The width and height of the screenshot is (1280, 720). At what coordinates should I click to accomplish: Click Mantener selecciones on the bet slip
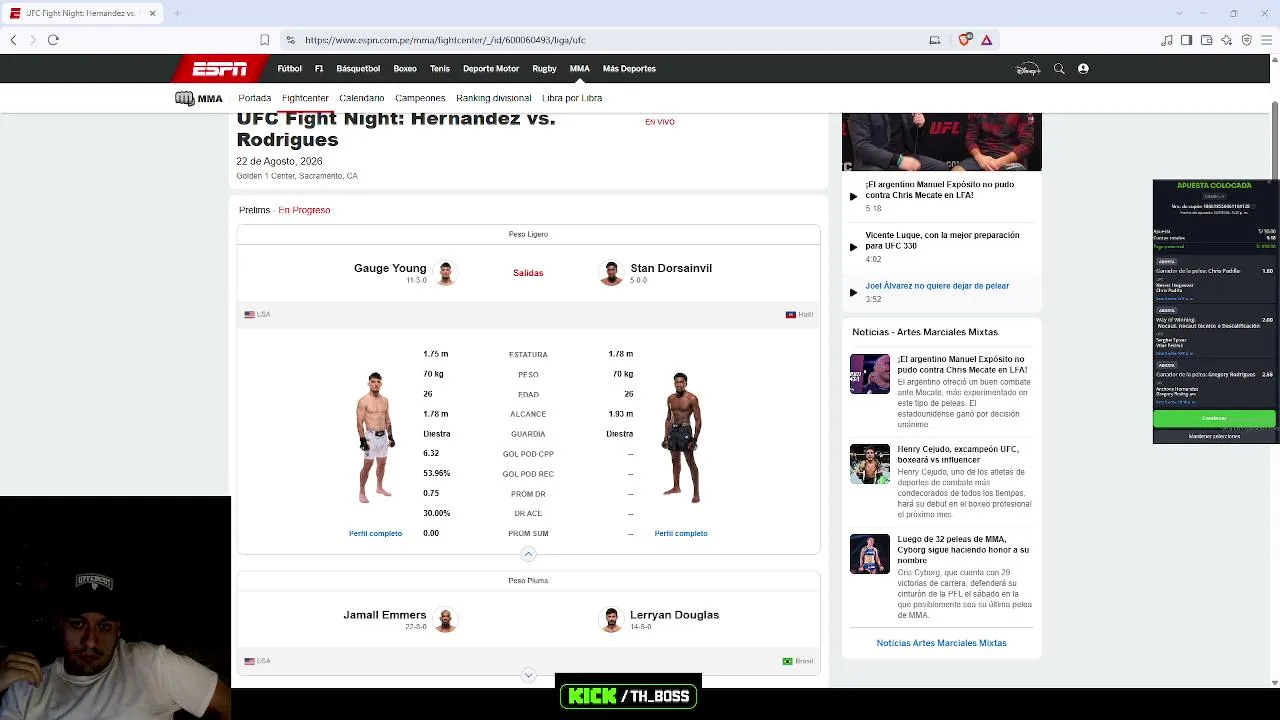point(1214,436)
